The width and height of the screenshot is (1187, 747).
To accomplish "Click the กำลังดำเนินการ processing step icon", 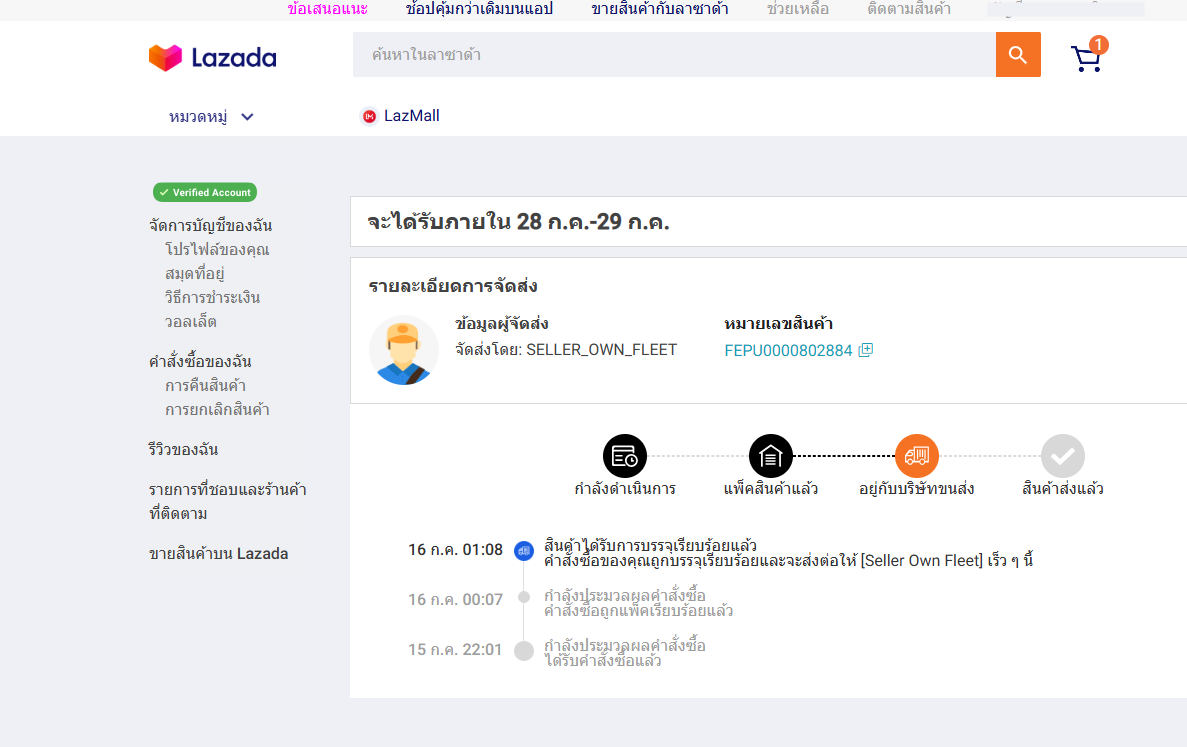I will (625, 456).
